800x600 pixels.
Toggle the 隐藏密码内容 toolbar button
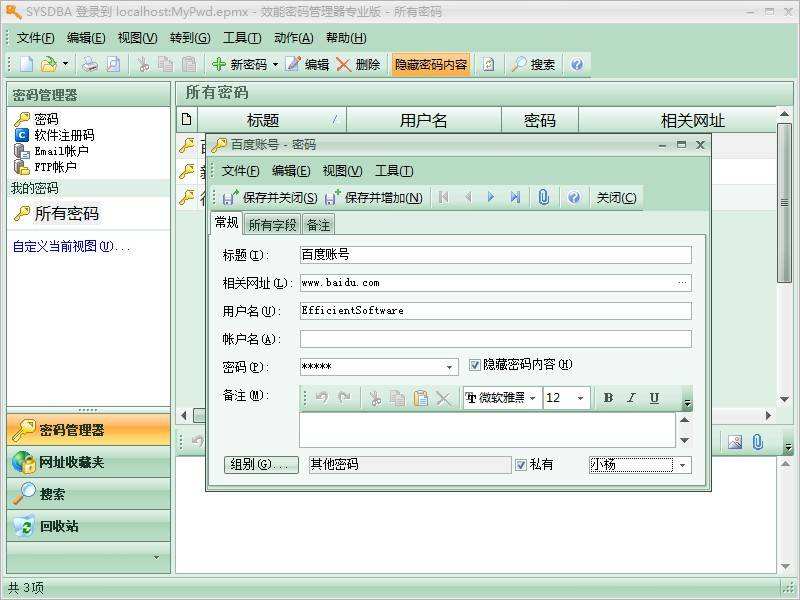tap(431, 65)
